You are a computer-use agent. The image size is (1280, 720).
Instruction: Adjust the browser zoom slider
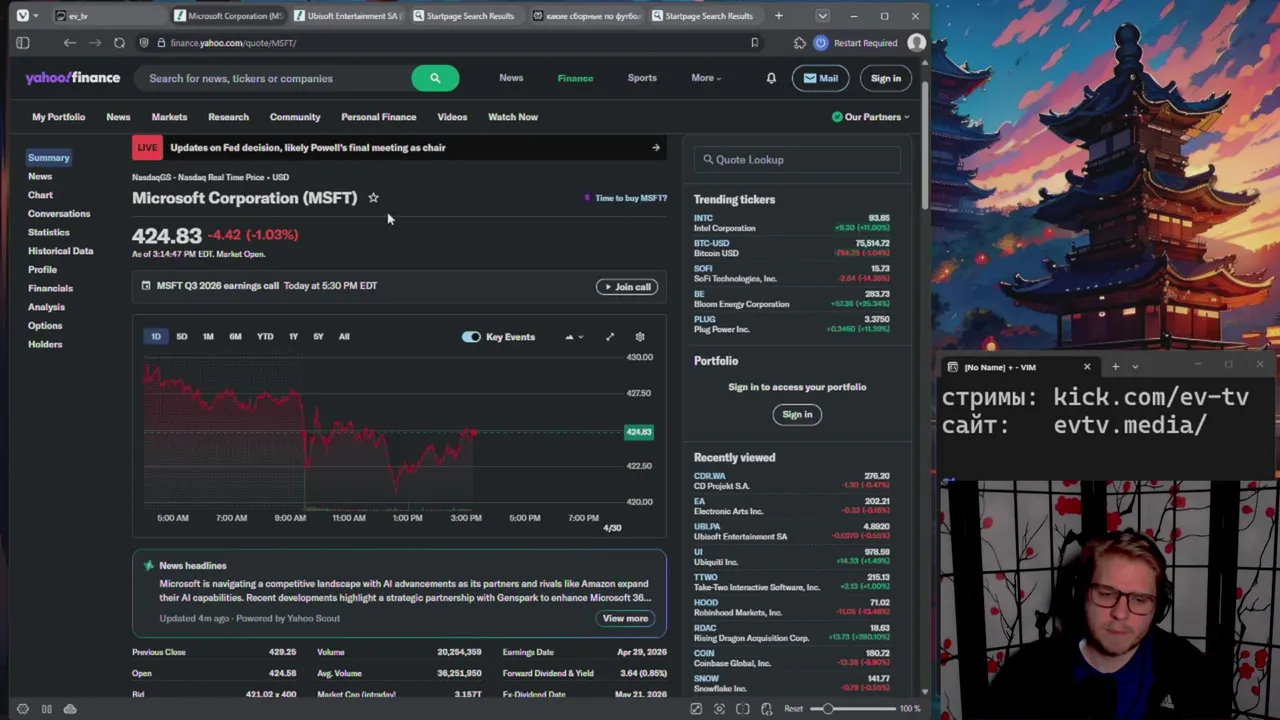[x=855, y=709]
